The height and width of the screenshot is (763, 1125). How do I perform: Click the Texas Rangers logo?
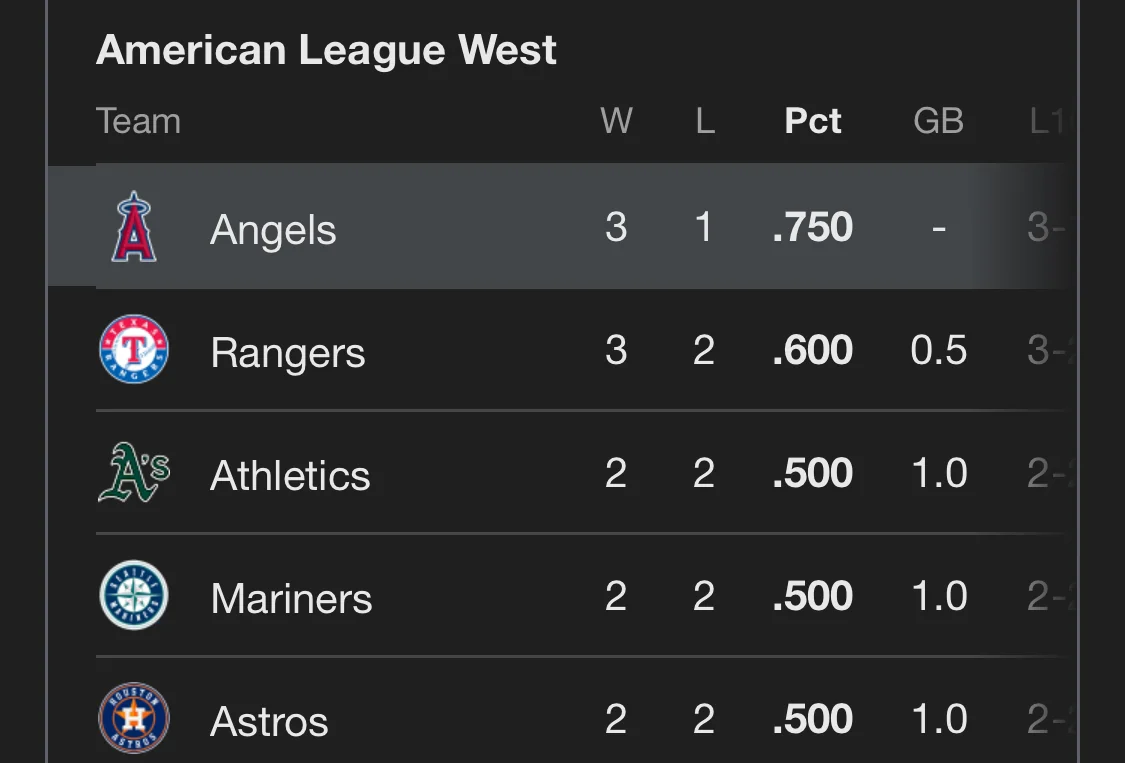[x=134, y=349]
